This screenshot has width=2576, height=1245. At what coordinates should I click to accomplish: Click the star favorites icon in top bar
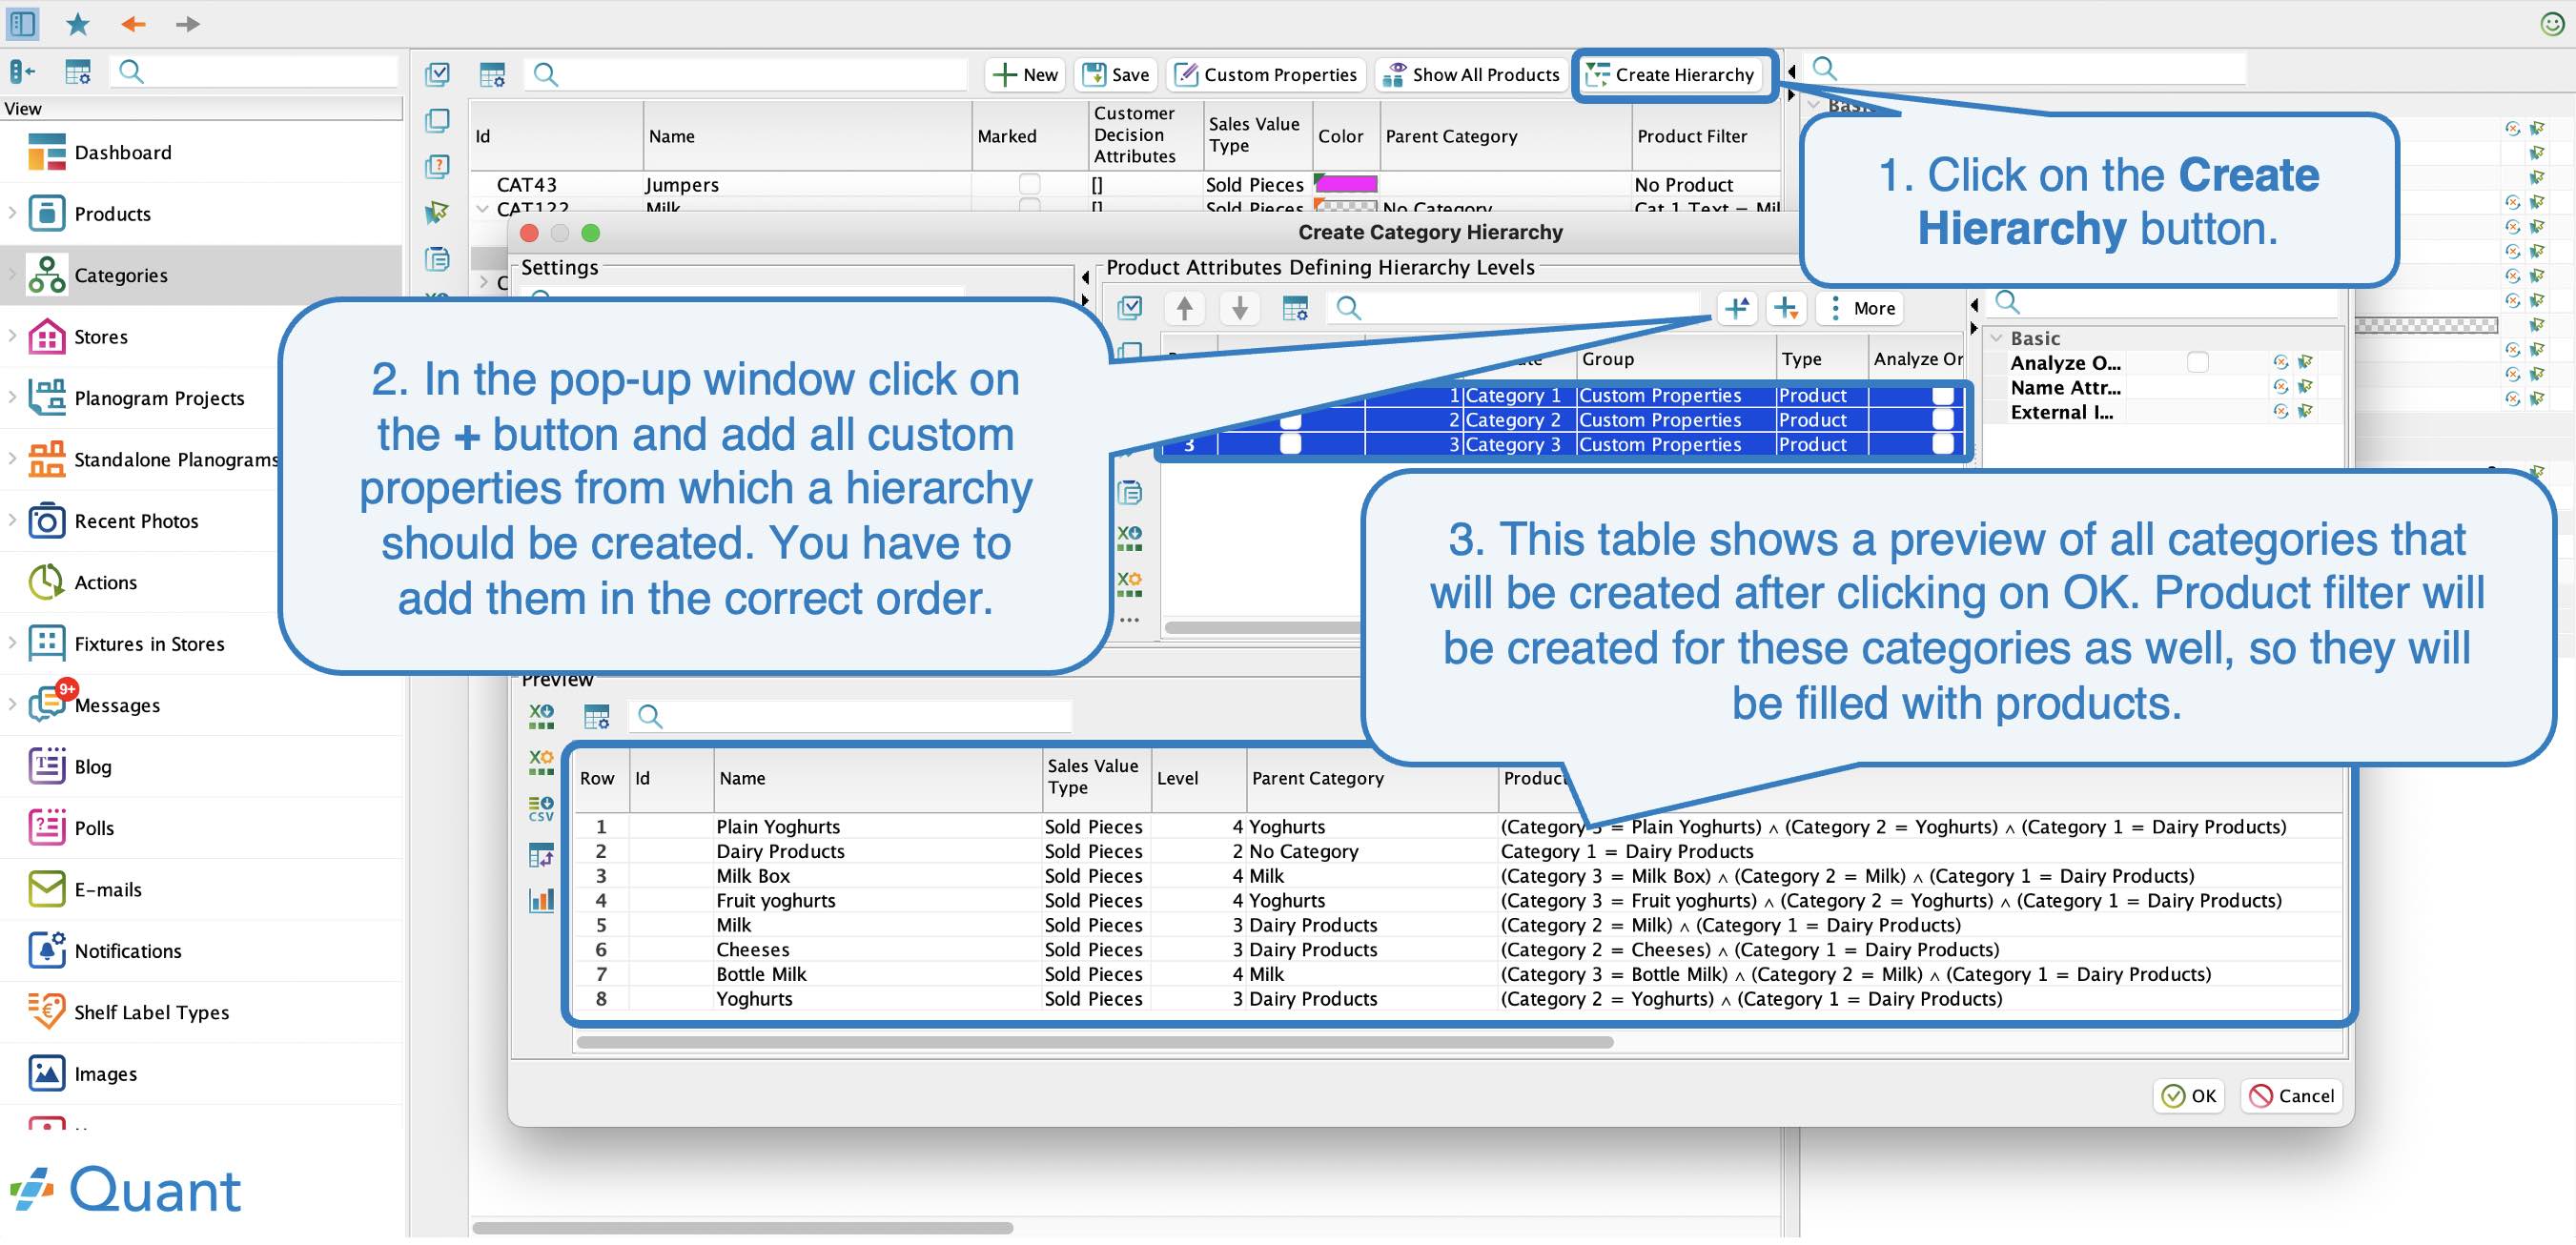(77, 23)
